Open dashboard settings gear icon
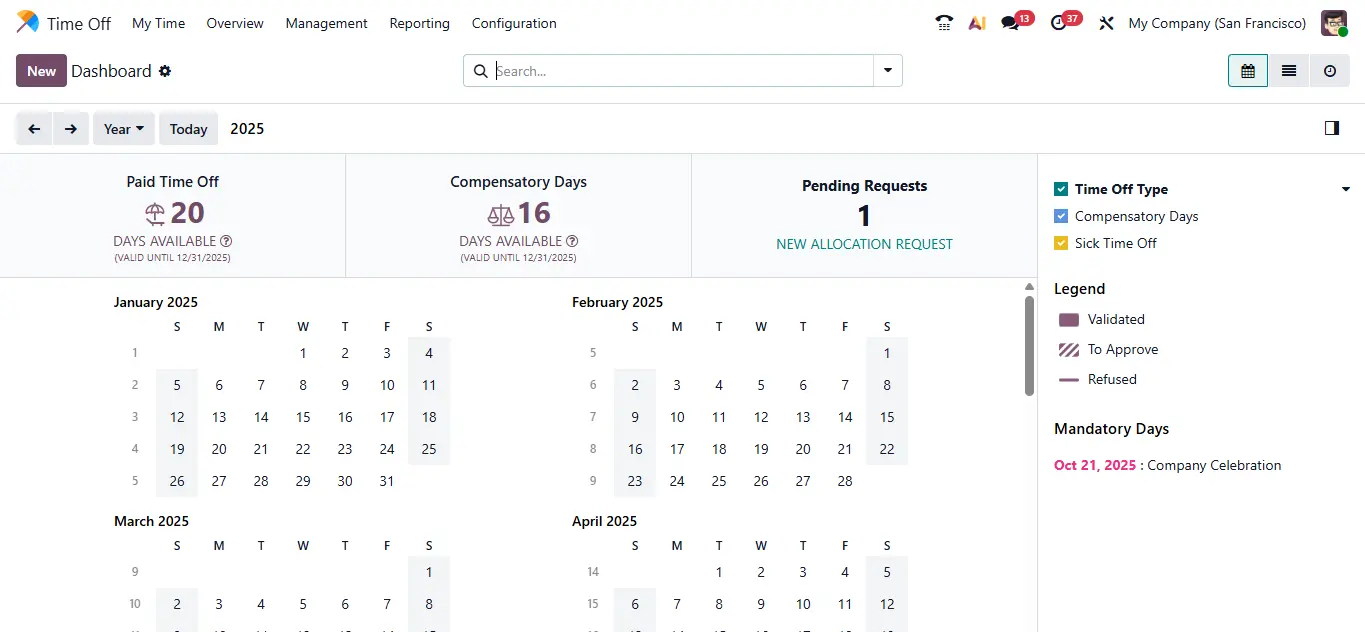The image size is (1365, 632). pyautogui.click(x=165, y=71)
